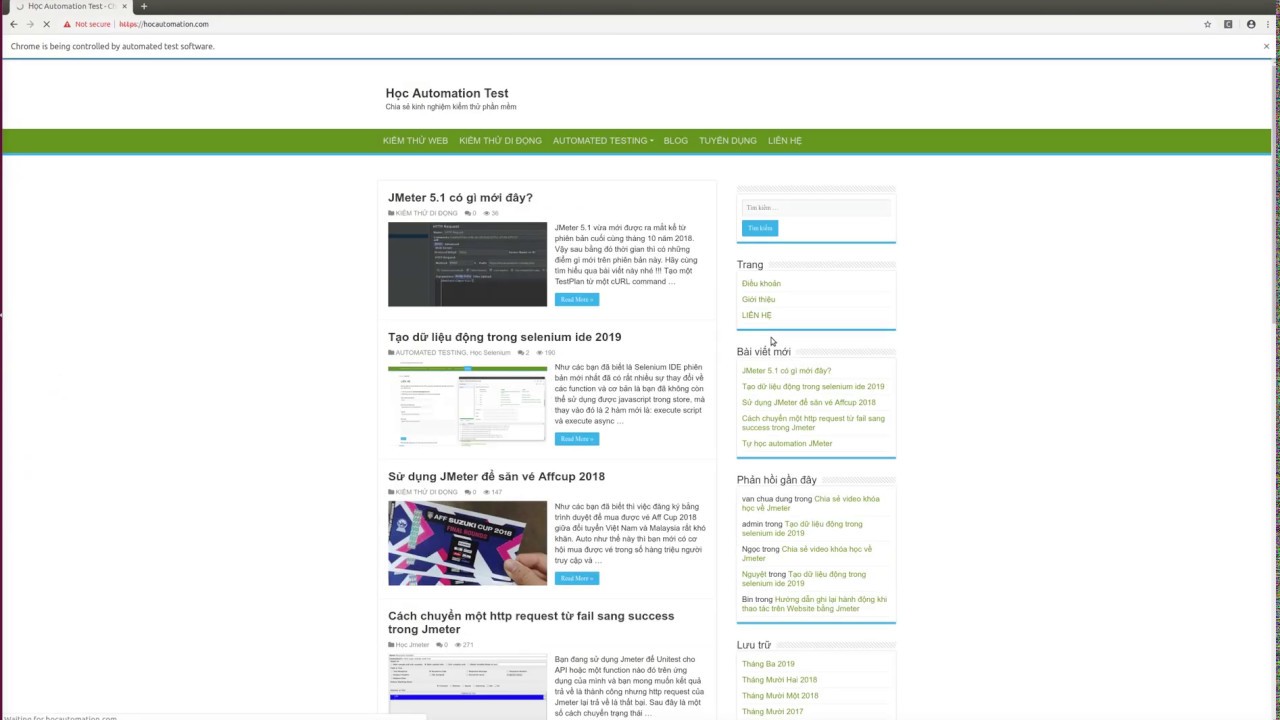The width and height of the screenshot is (1280, 720).
Task: Click the views eye icon showing 271
Action: pos(459,645)
